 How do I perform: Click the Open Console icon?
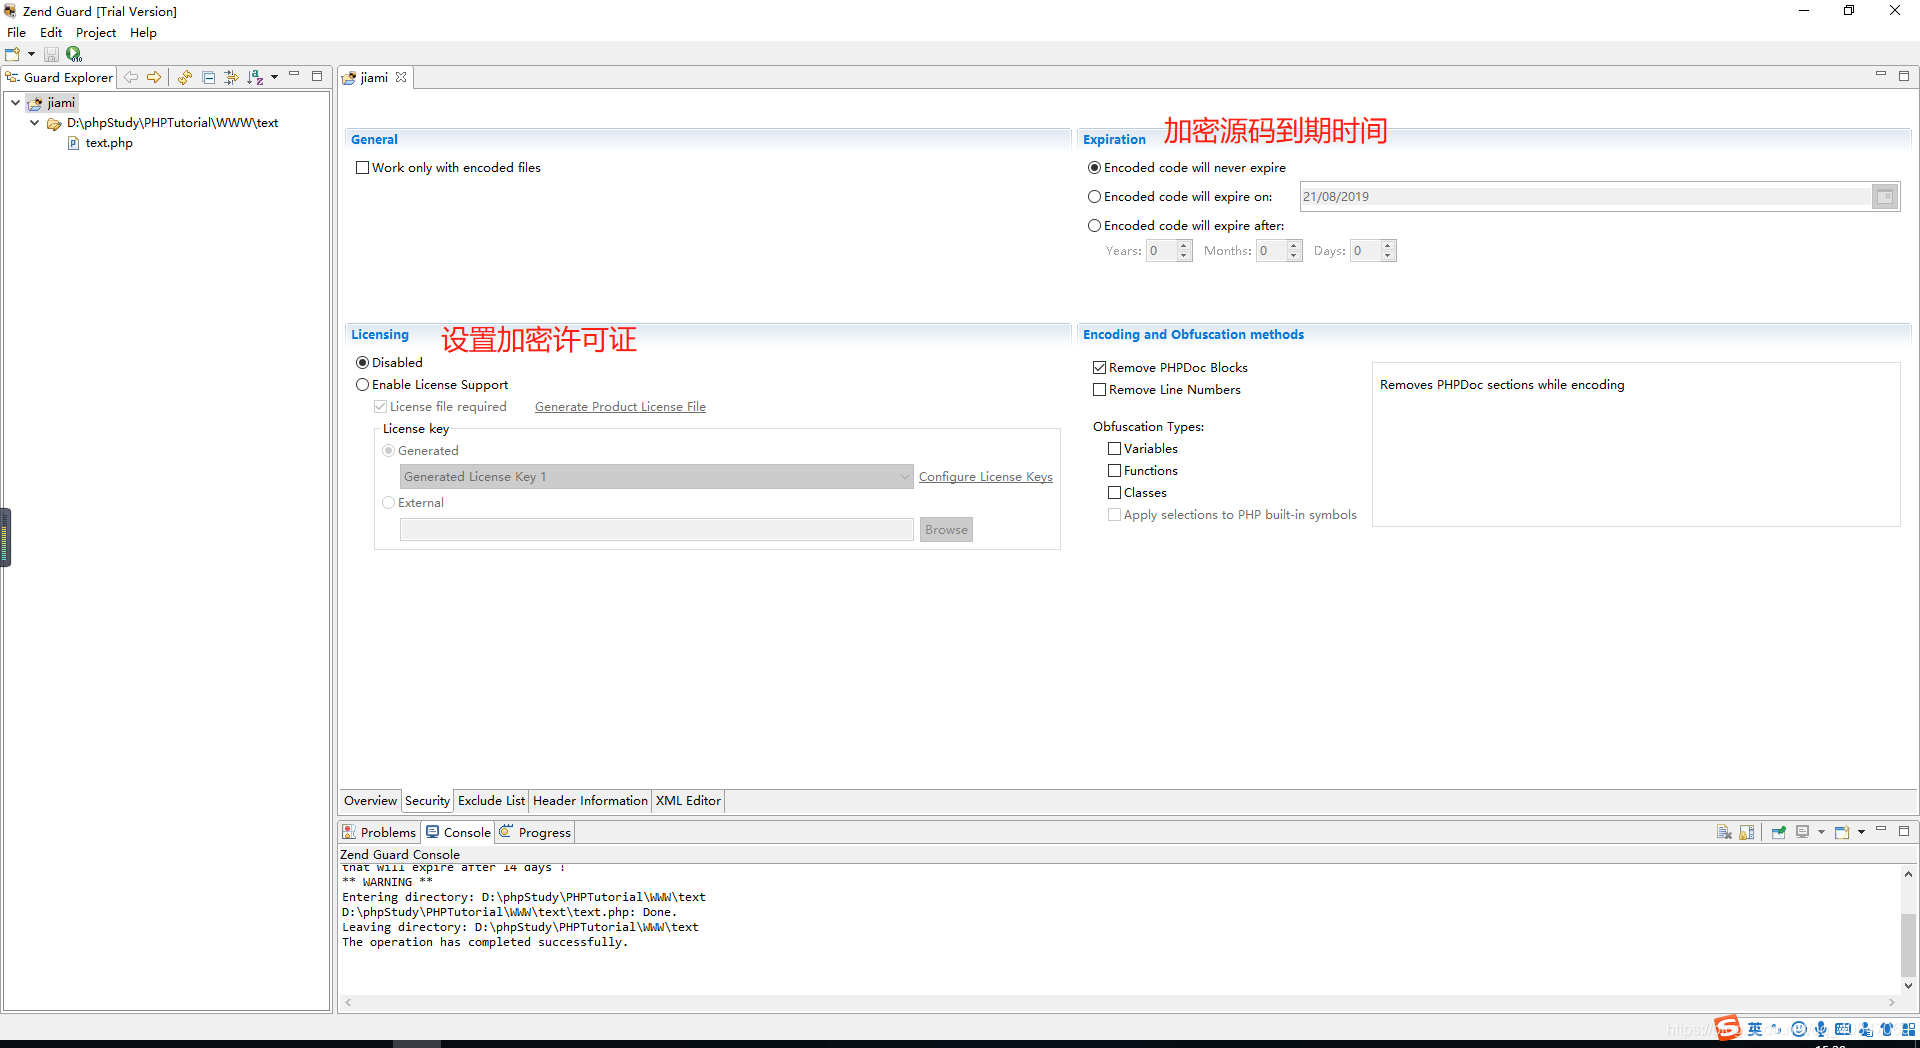tap(1842, 832)
